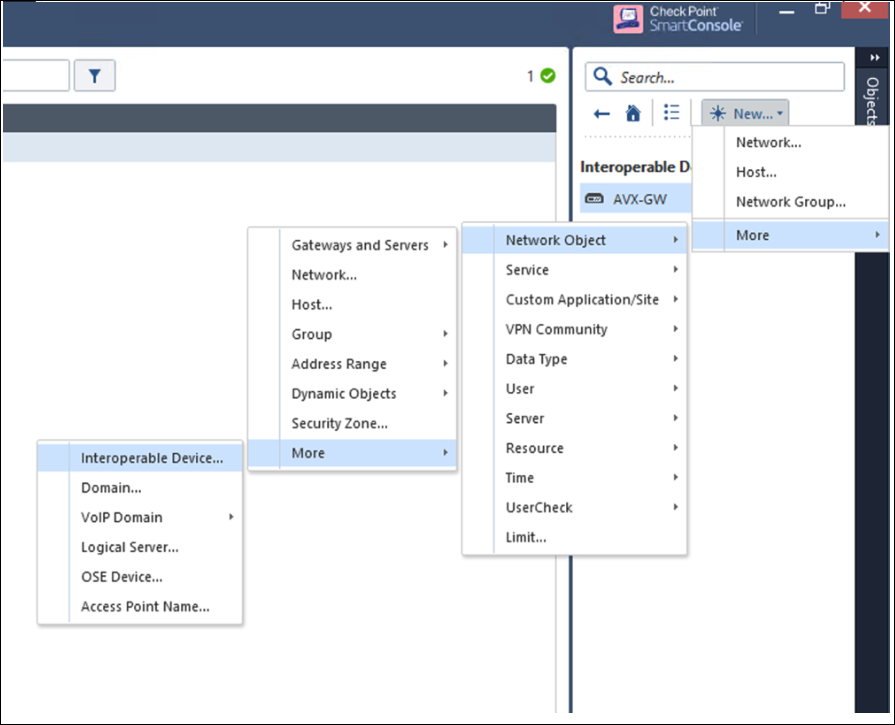Click the green checkmark status icon
Viewport: 895px width, 725px height.
(547, 76)
